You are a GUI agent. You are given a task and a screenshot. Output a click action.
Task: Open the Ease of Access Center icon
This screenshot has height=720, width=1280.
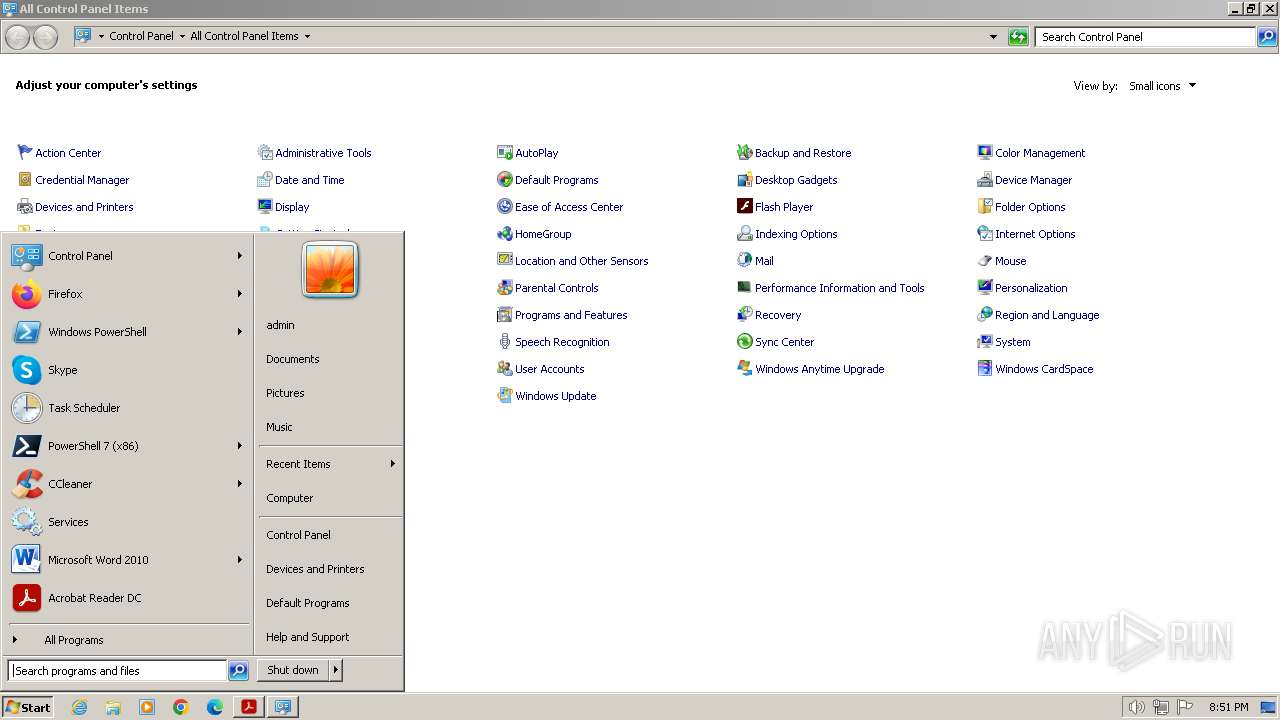pyautogui.click(x=505, y=207)
